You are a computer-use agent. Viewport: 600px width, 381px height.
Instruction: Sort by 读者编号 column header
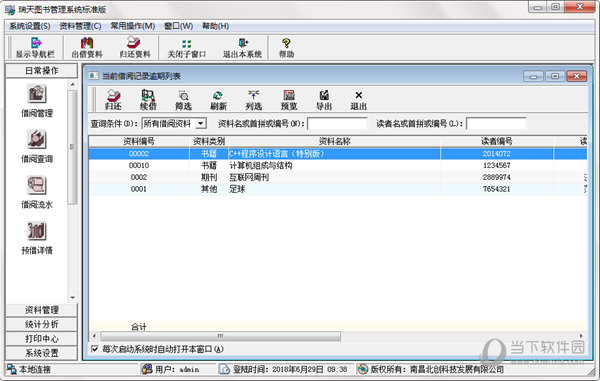[x=497, y=141]
